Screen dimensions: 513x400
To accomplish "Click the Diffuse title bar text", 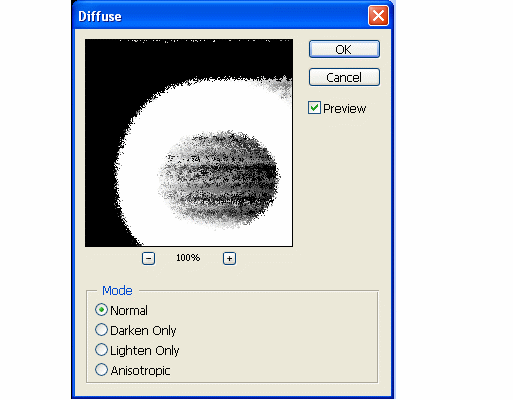I will point(100,16).
